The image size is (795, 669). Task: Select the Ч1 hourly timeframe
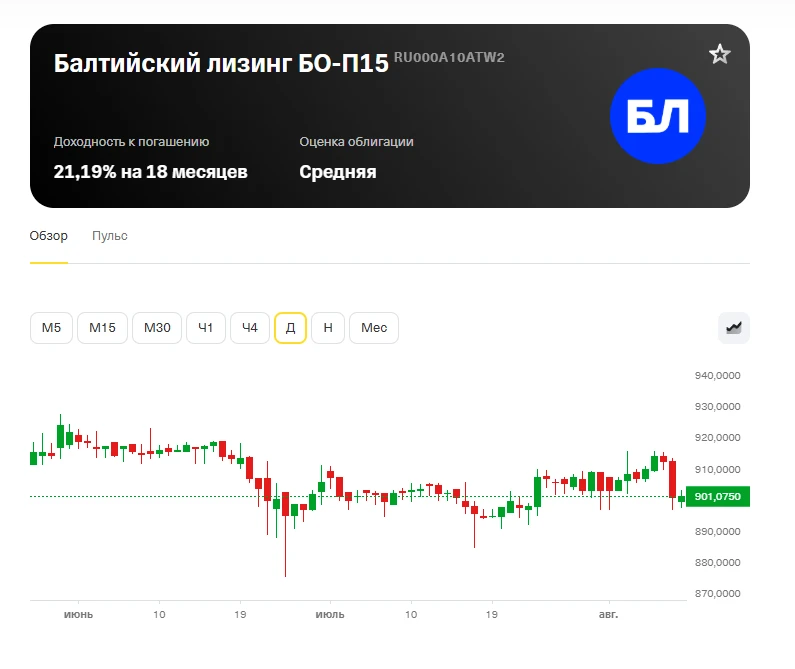pos(205,328)
